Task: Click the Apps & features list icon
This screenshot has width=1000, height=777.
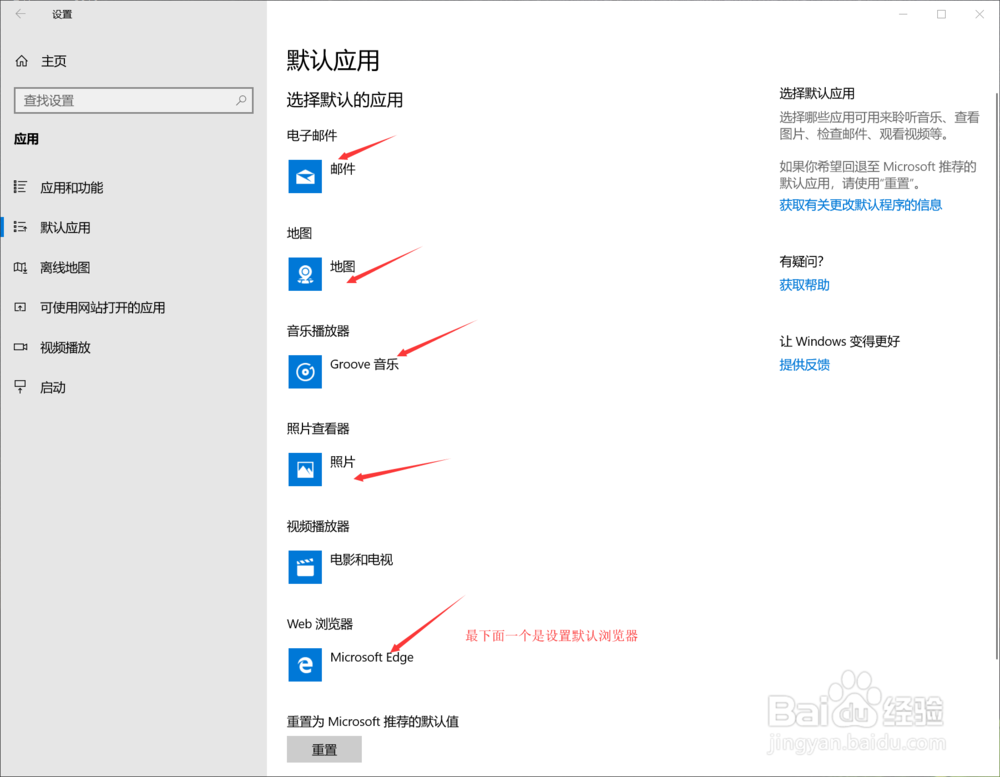Action: (20, 187)
